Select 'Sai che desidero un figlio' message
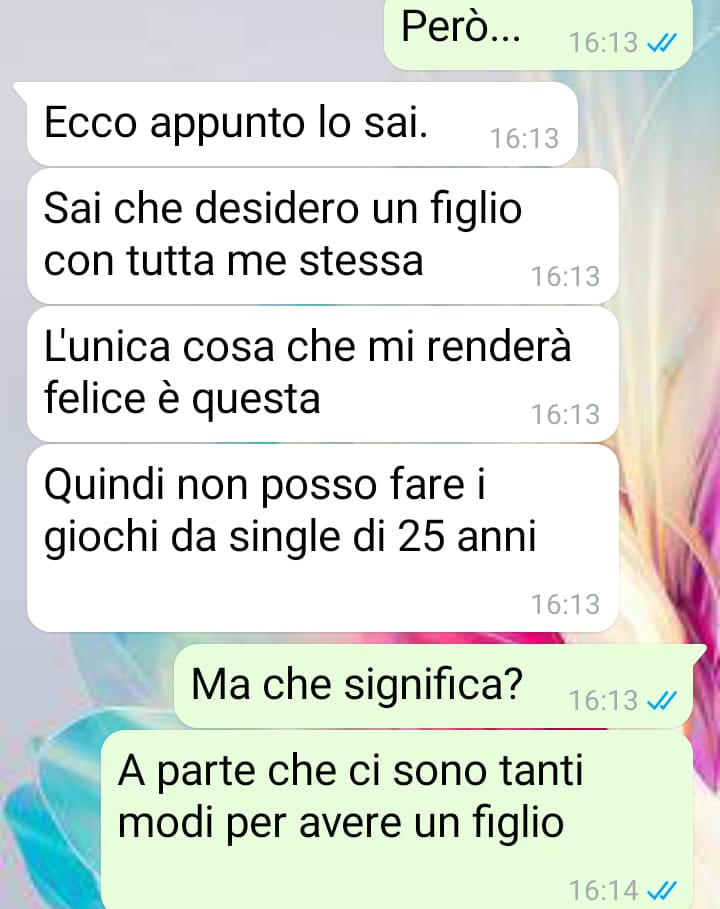 point(323,236)
